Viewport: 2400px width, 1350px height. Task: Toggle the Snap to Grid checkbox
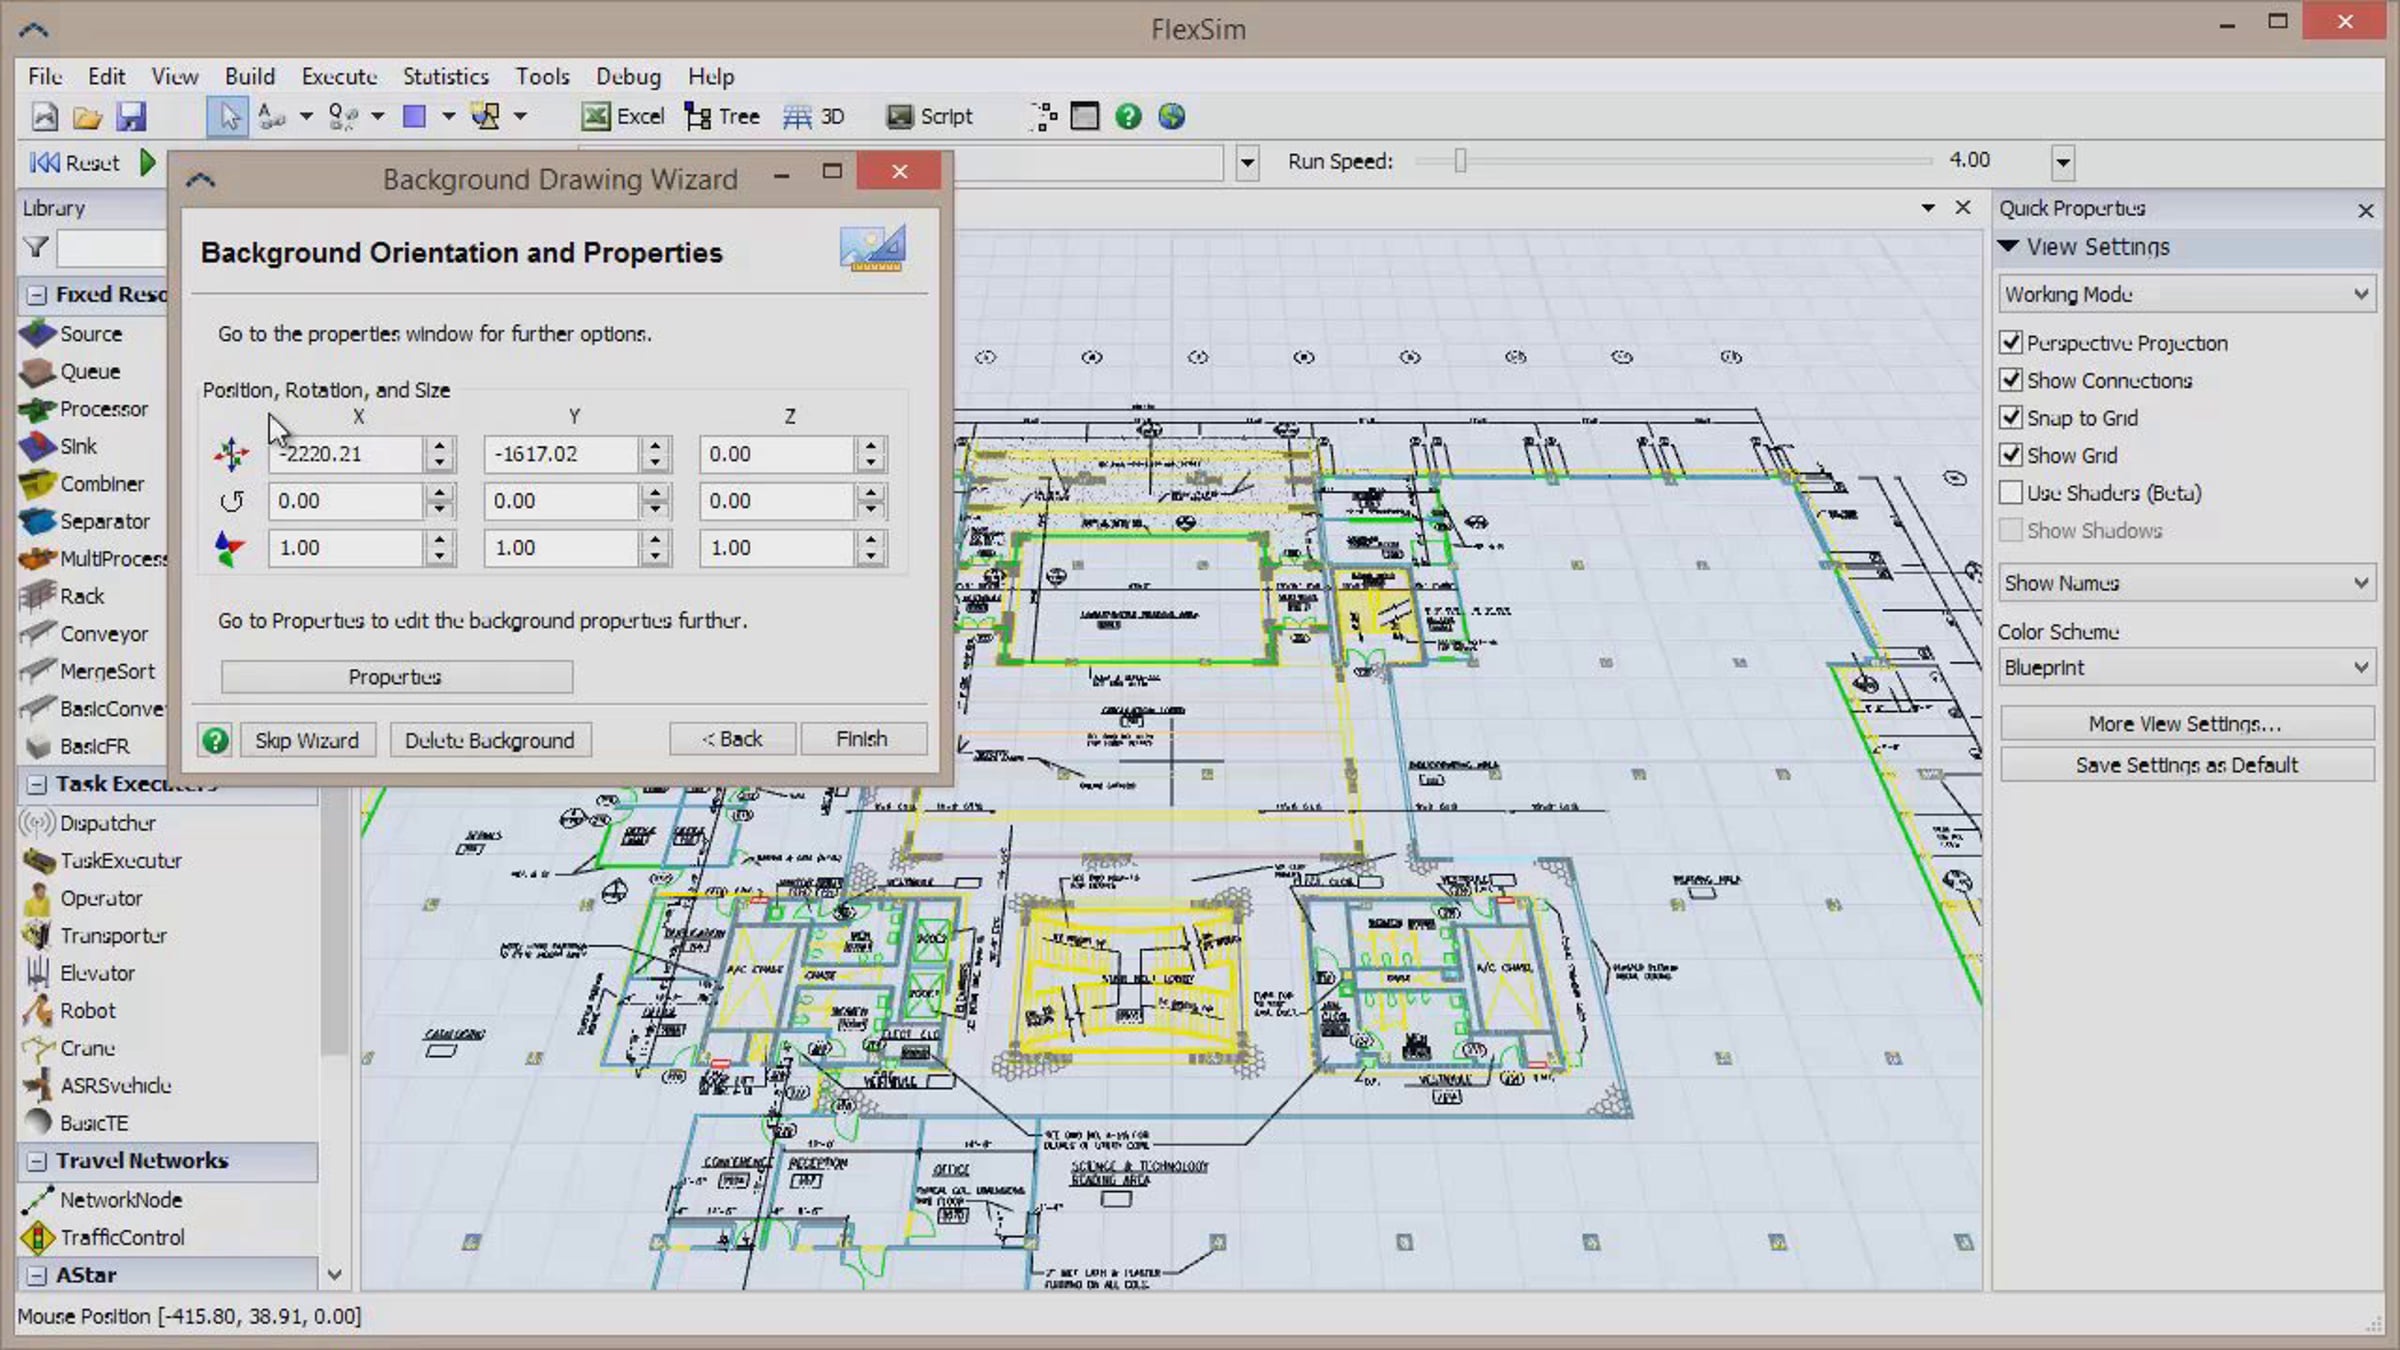tap(2011, 418)
